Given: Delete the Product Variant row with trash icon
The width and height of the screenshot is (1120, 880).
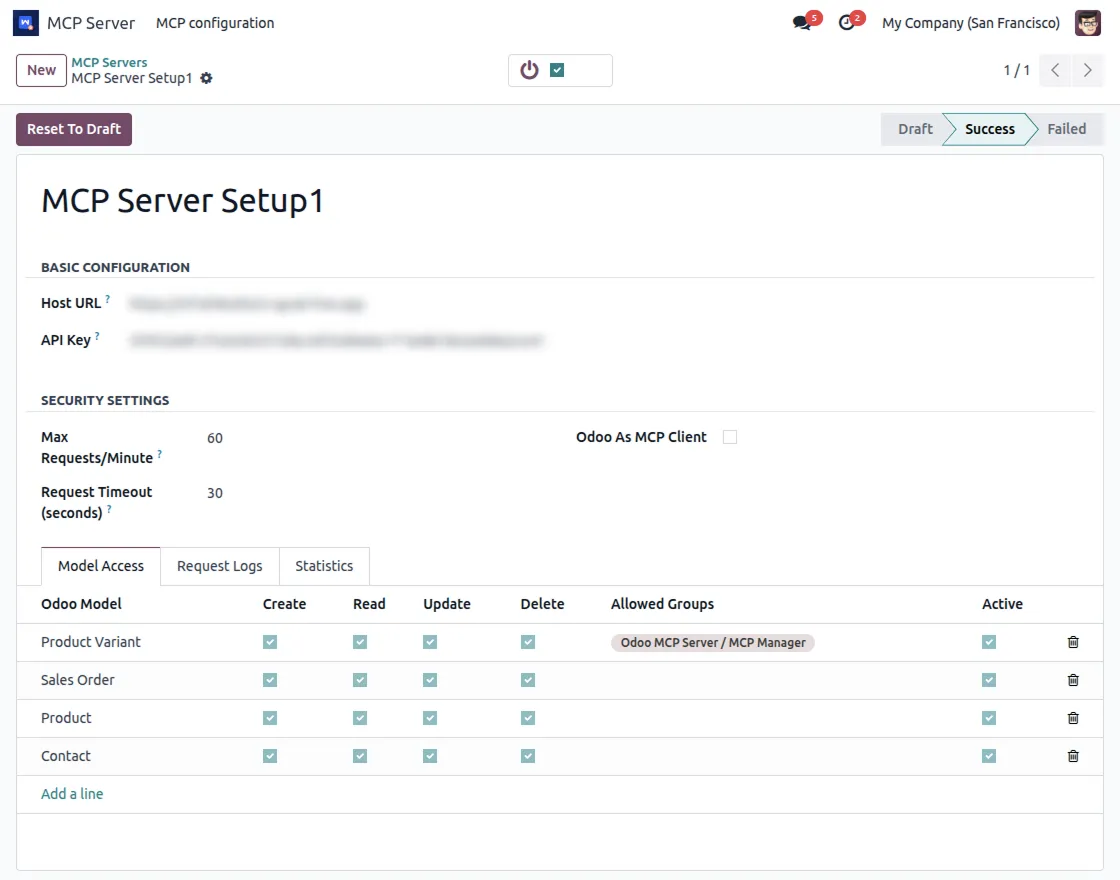Looking at the screenshot, I should tap(1073, 642).
